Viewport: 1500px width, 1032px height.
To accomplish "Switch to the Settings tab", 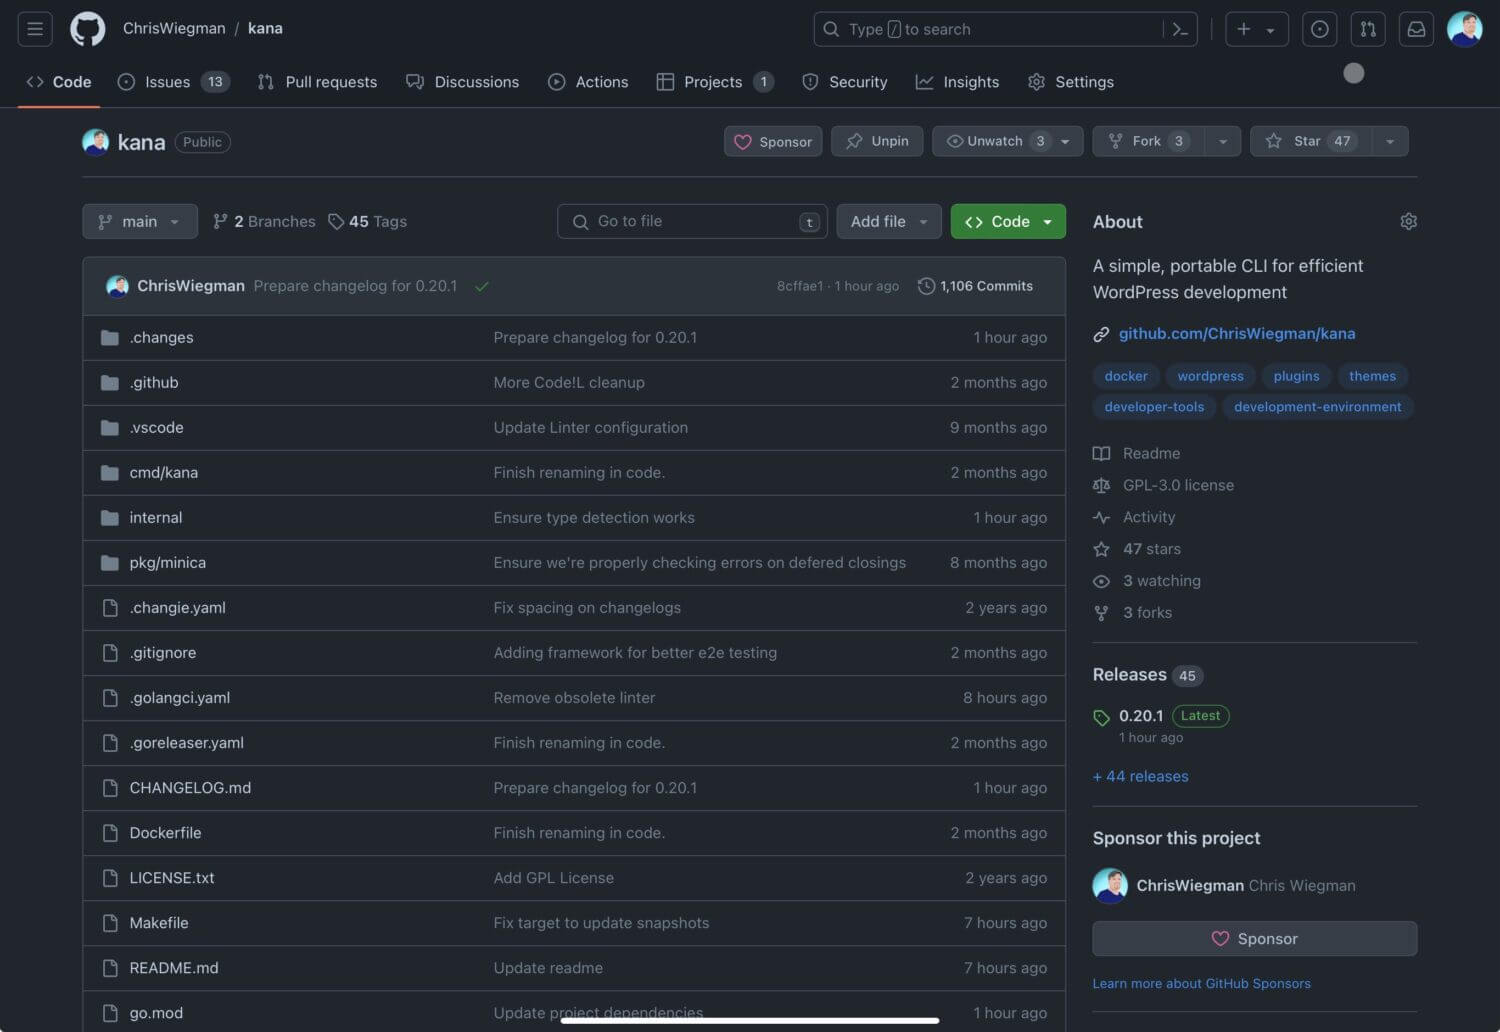I will click(x=1071, y=82).
